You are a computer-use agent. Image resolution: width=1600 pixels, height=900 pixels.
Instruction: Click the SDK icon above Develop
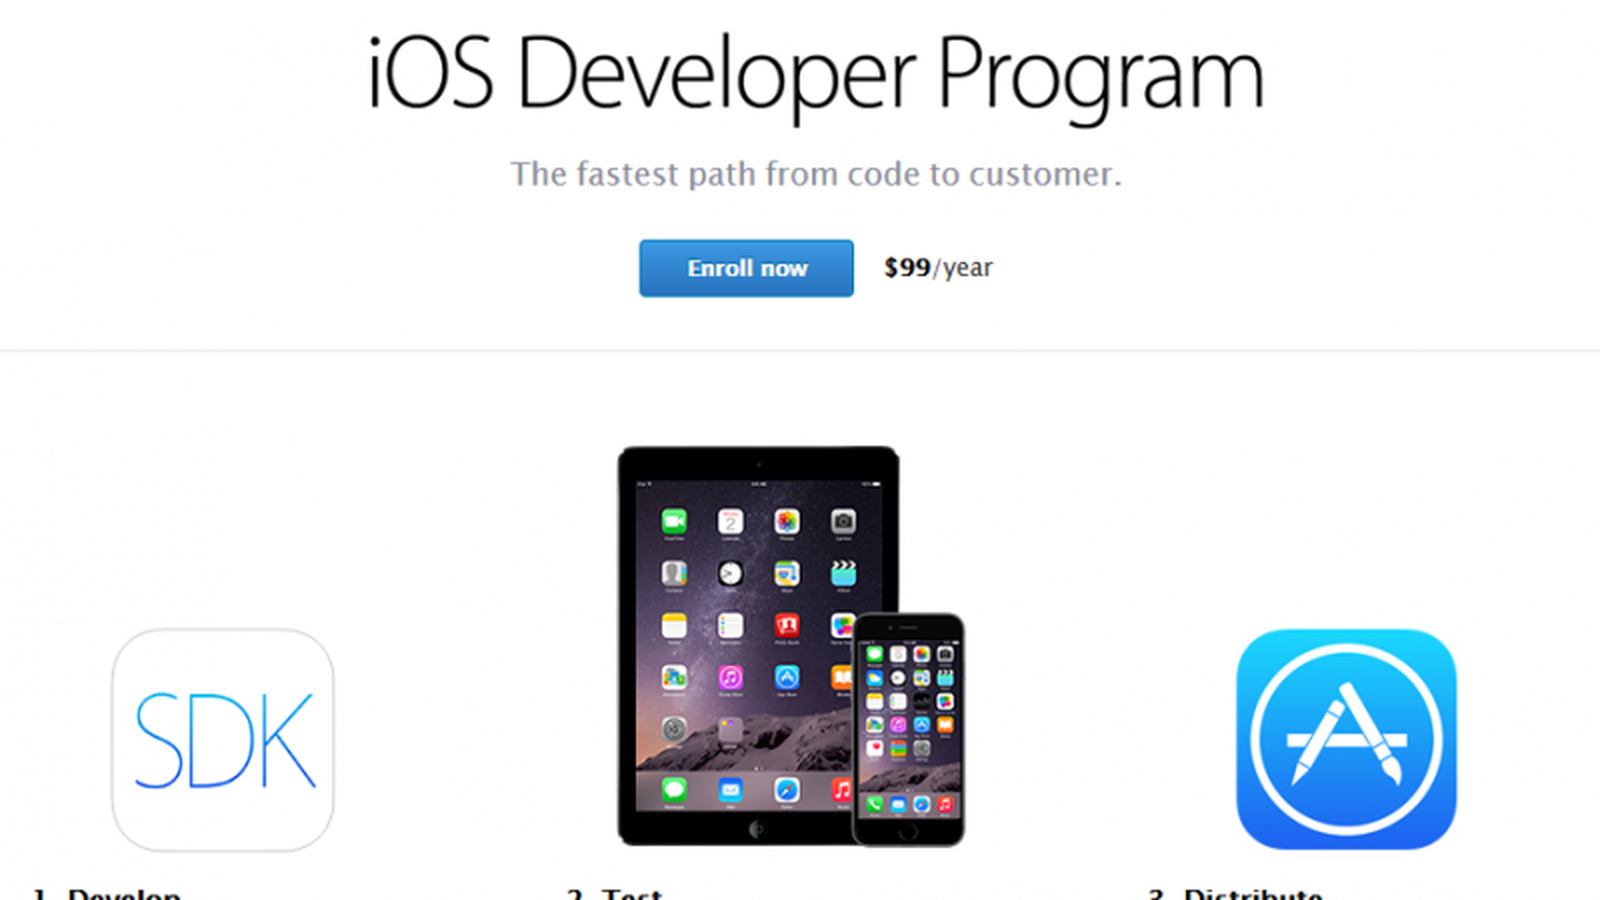(223, 740)
